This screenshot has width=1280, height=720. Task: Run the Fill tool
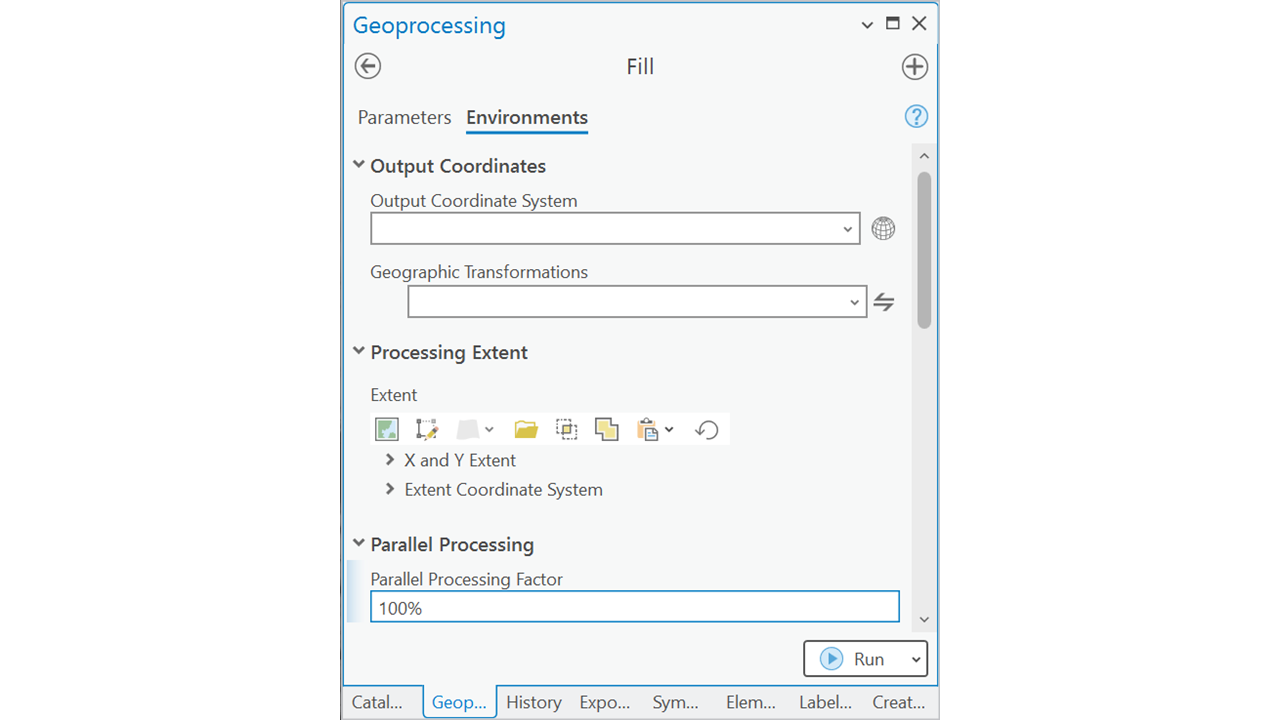[854, 659]
